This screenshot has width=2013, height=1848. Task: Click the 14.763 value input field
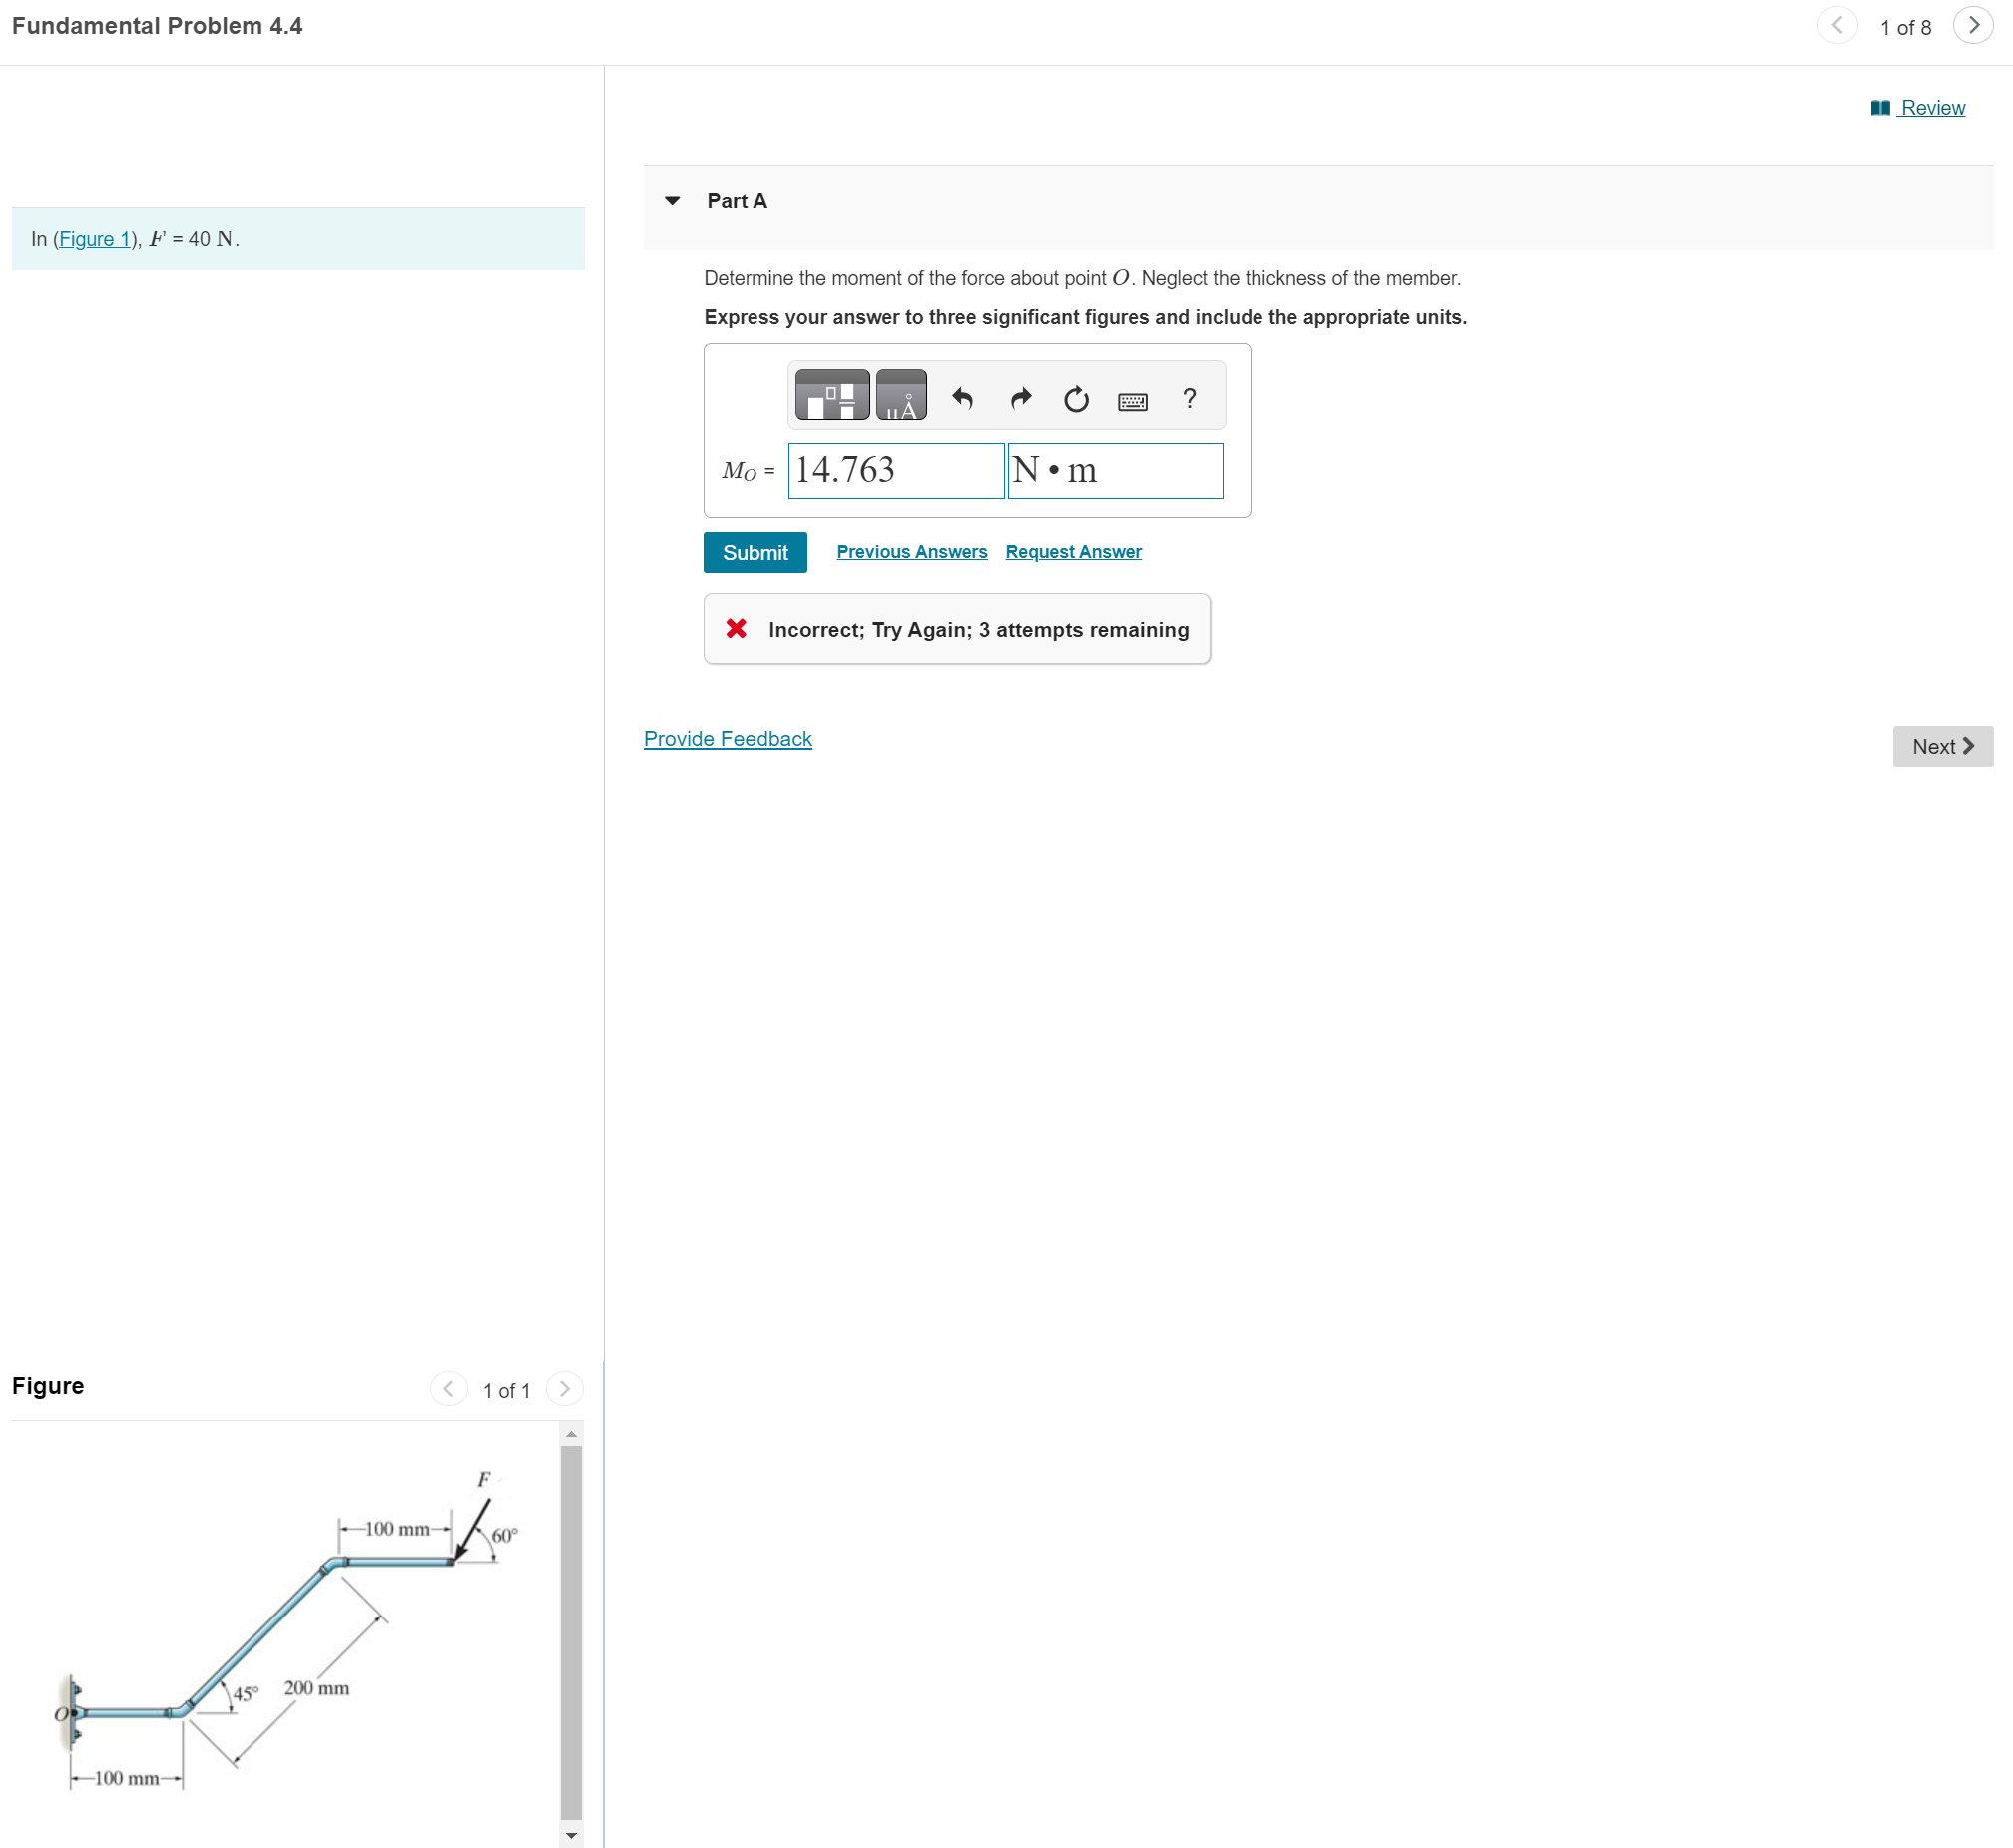(894, 470)
